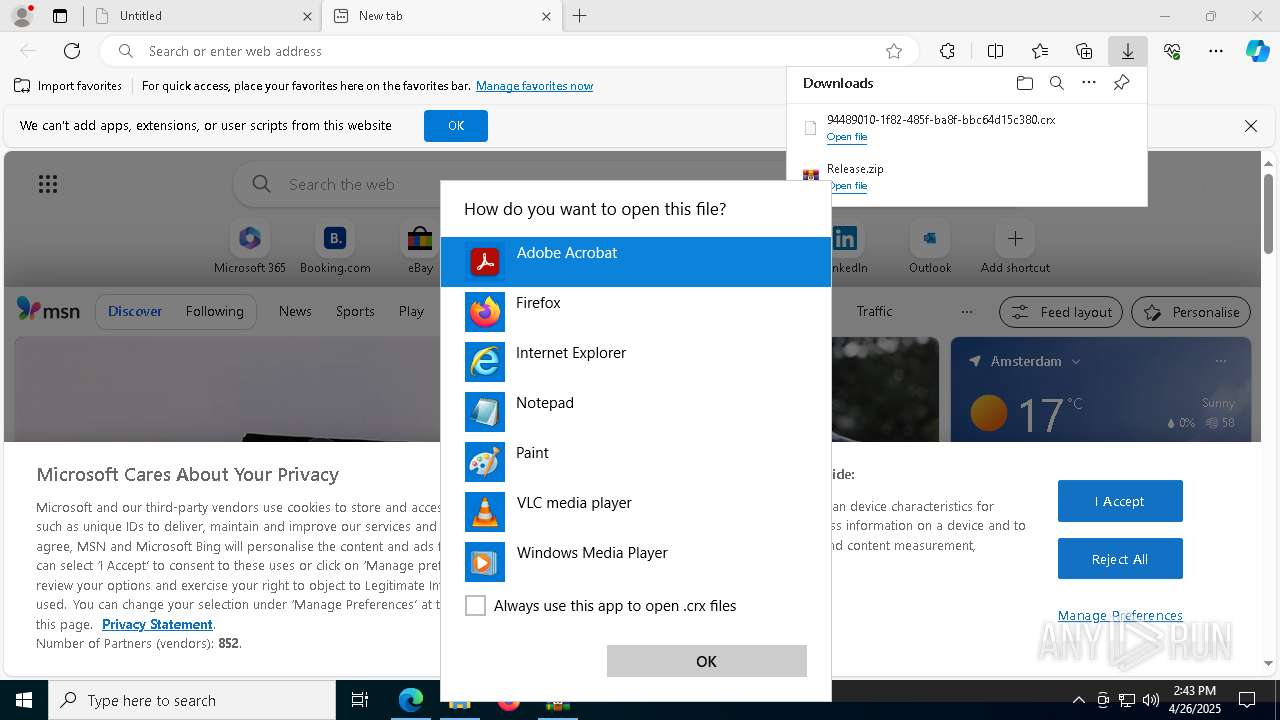Click the Personalise feed button
Screen dimensions: 1280x720
click(x=1191, y=312)
